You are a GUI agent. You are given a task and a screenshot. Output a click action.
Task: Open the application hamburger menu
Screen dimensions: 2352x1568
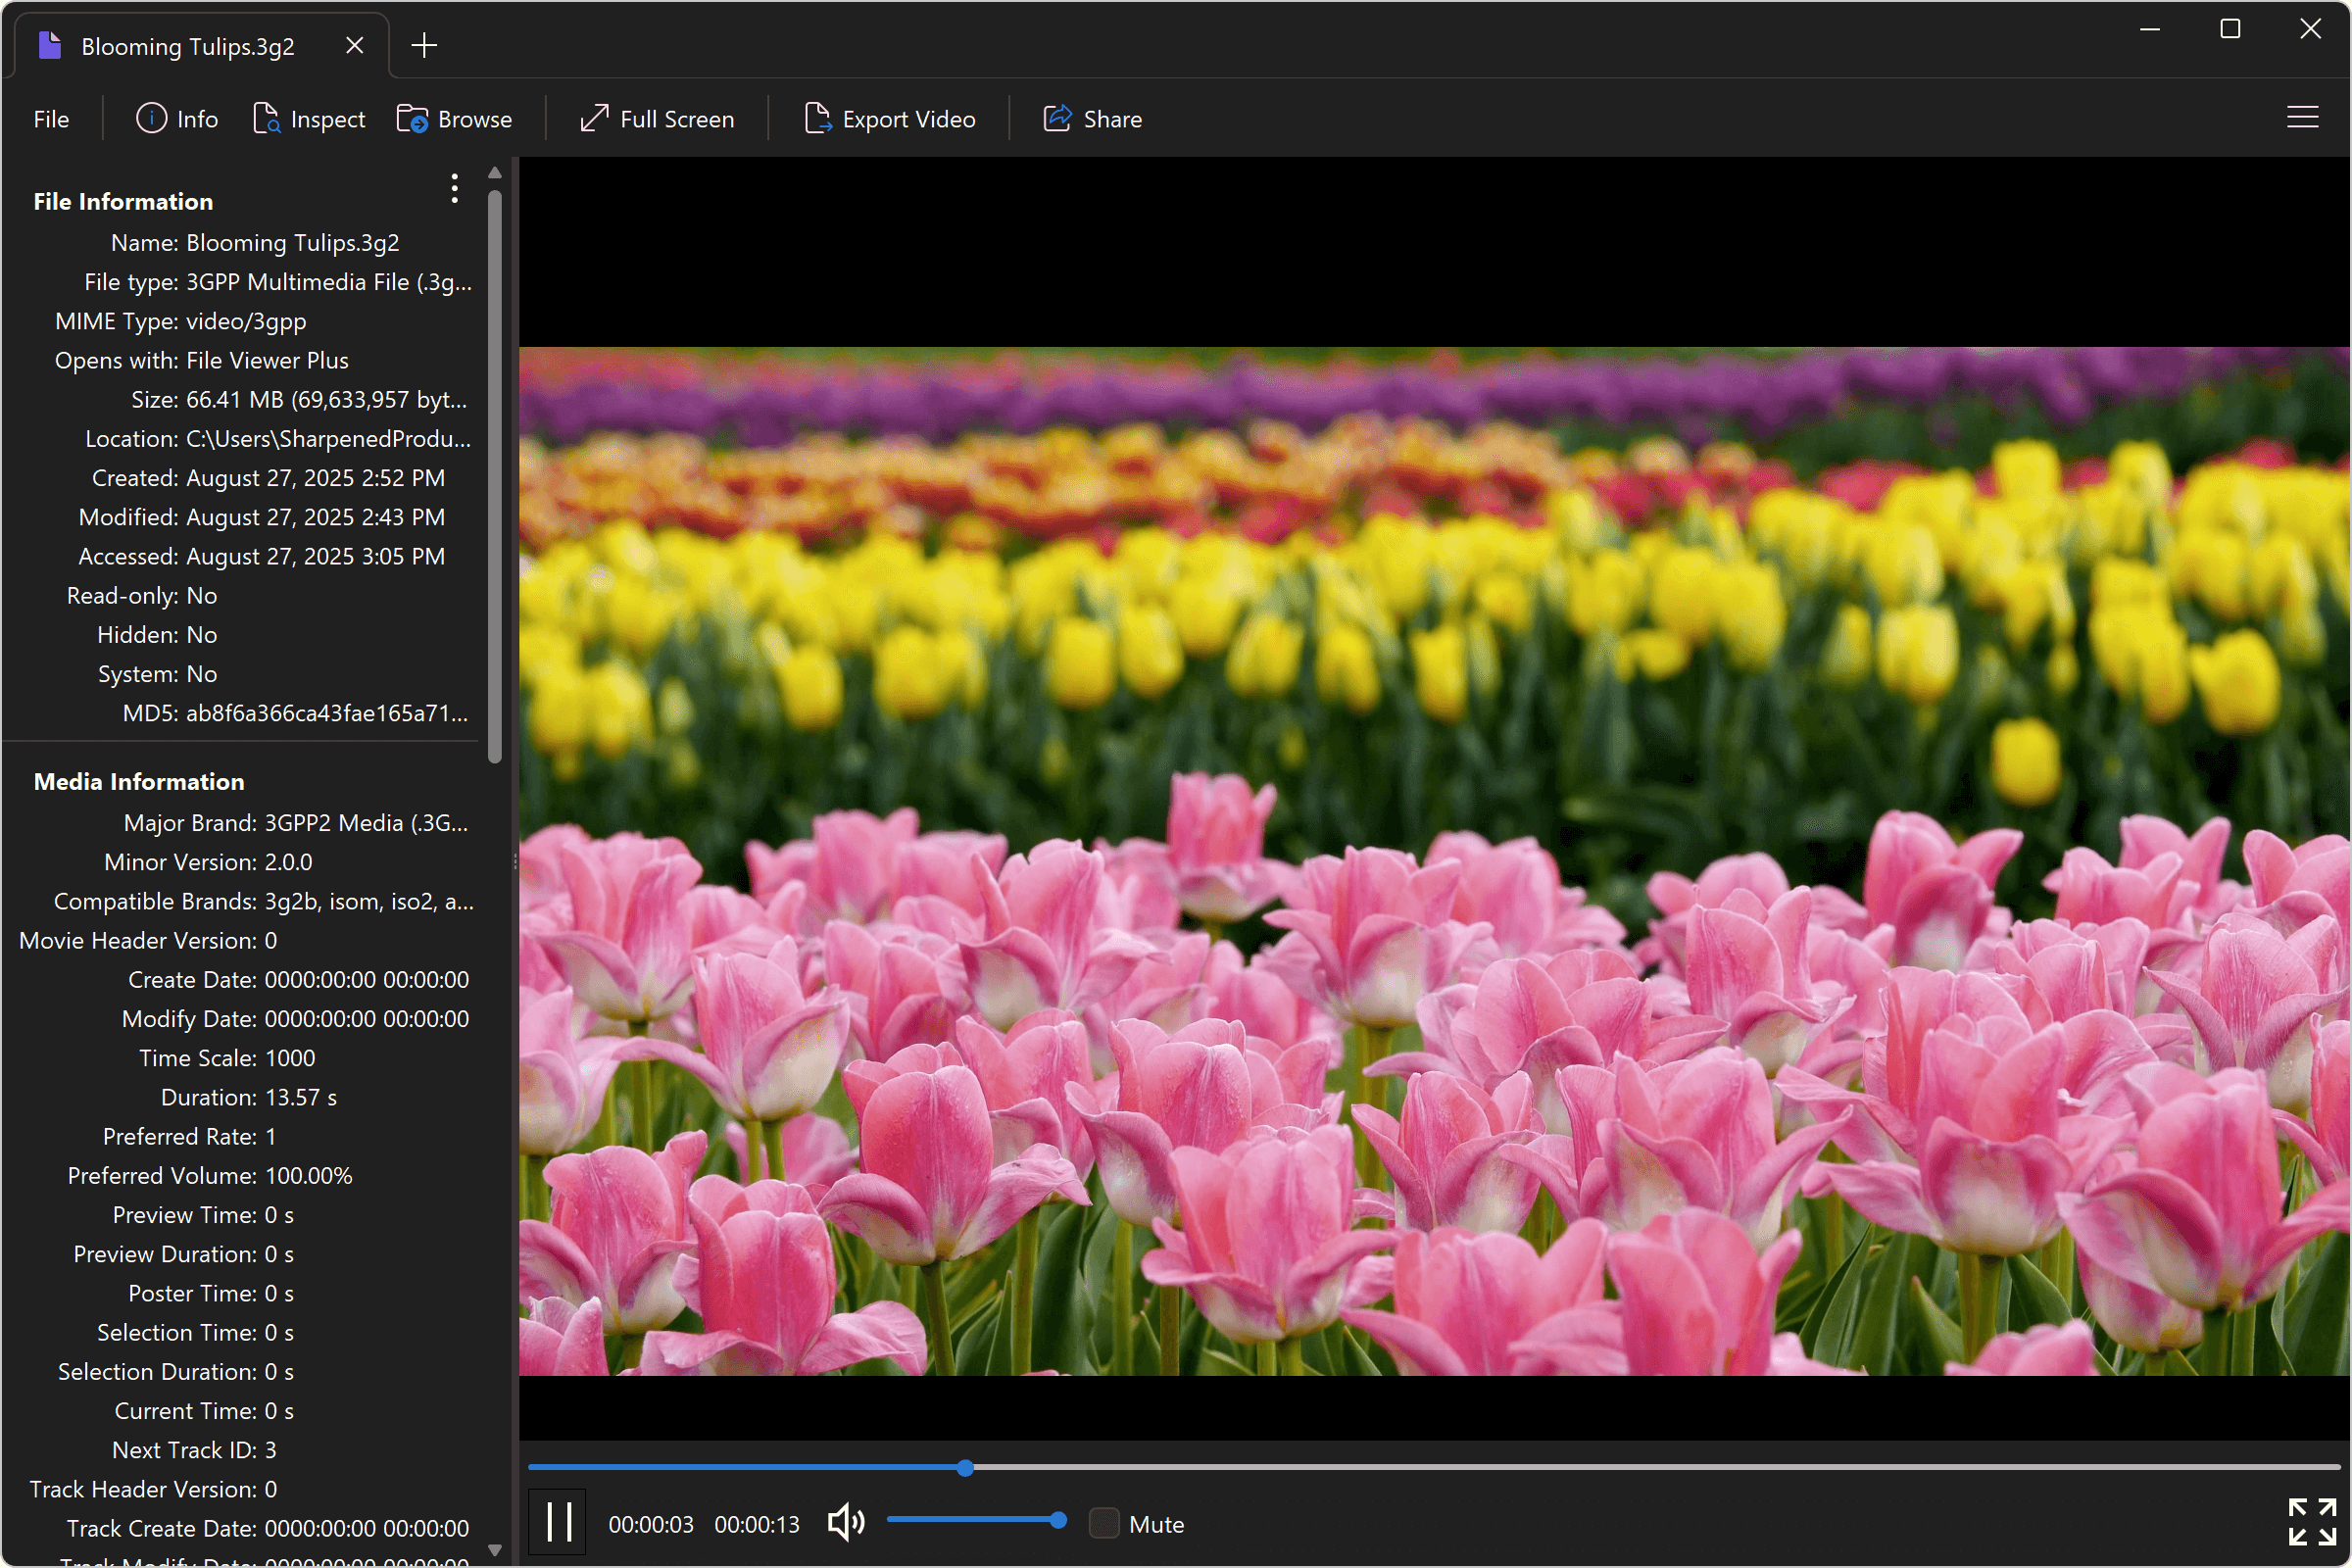pyautogui.click(x=2303, y=117)
